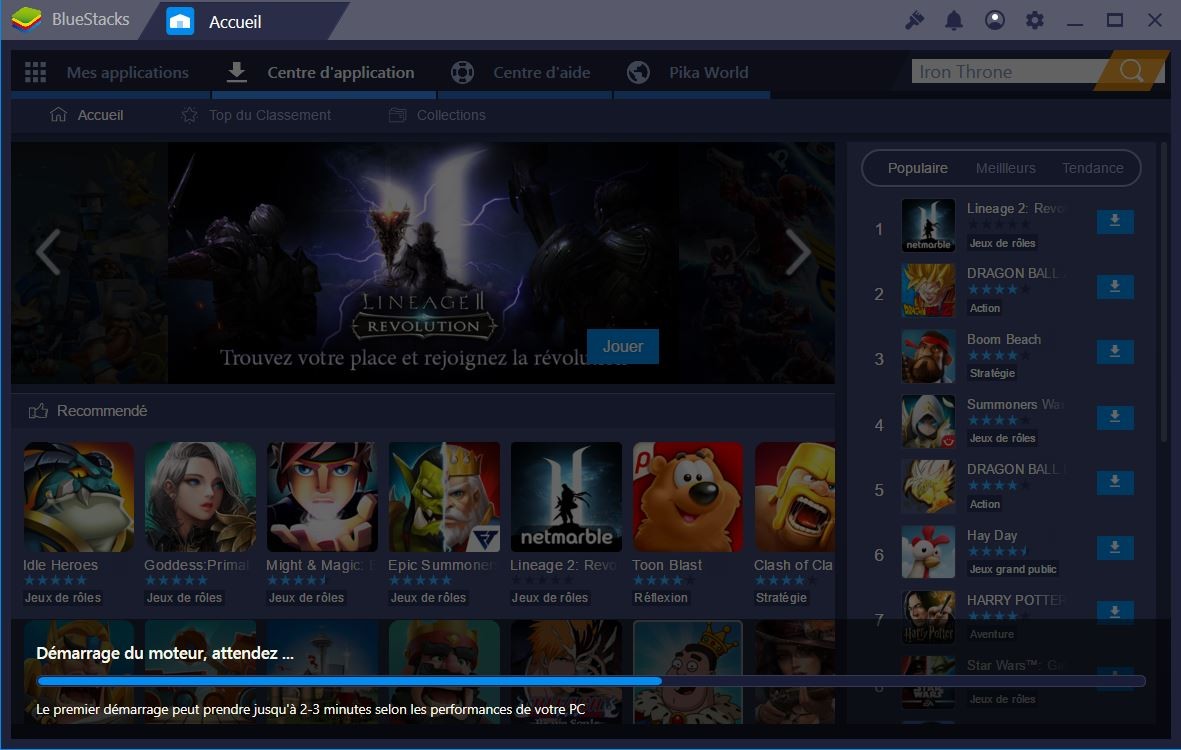Open Epic Summoners recommended game

[444, 497]
